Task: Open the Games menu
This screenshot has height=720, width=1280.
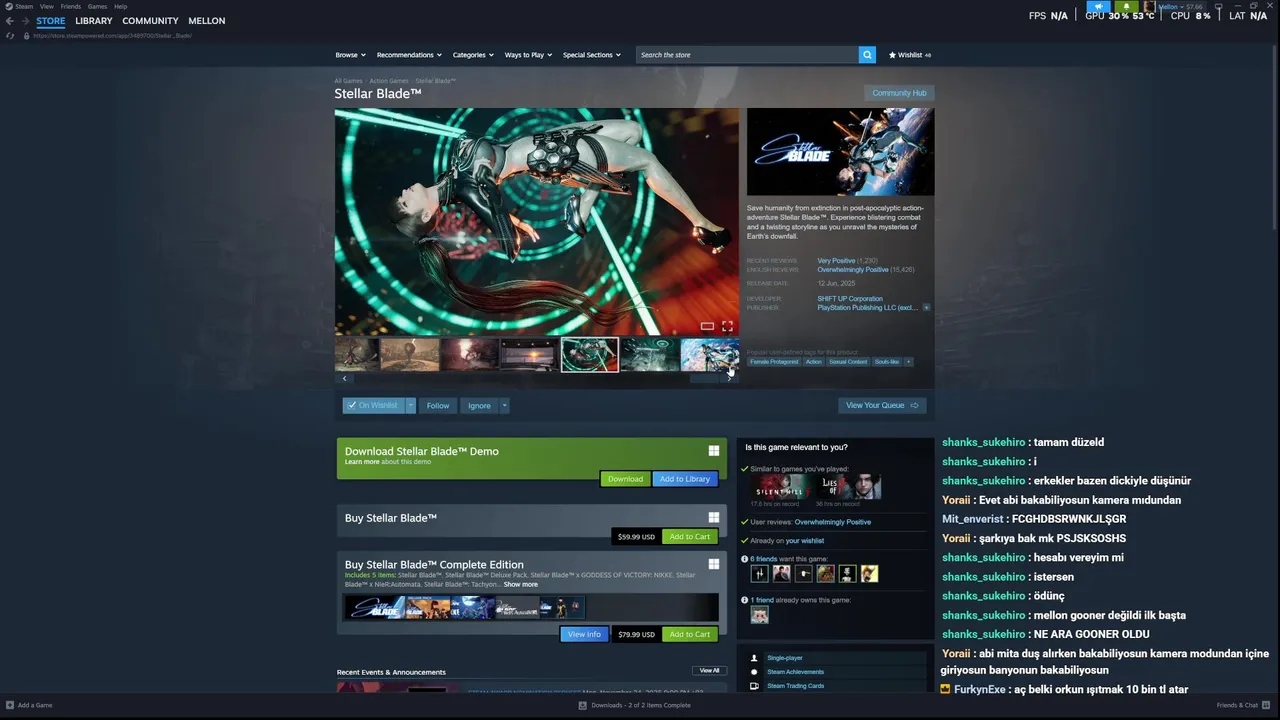Action: pos(97,6)
